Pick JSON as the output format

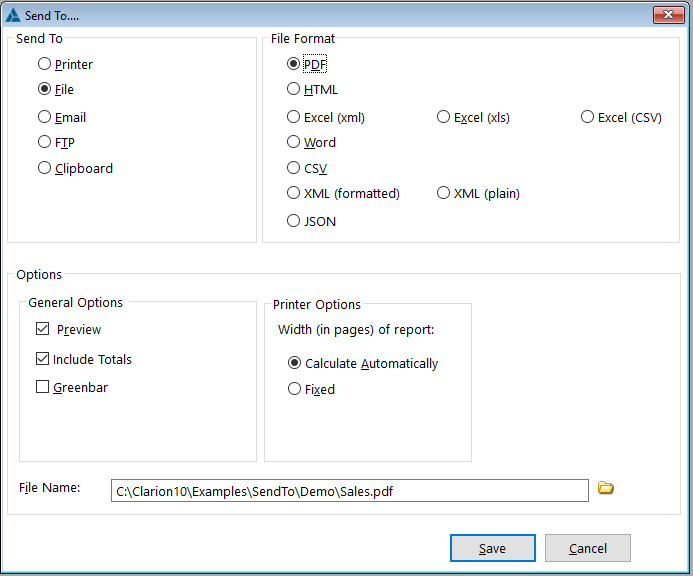[x=294, y=221]
